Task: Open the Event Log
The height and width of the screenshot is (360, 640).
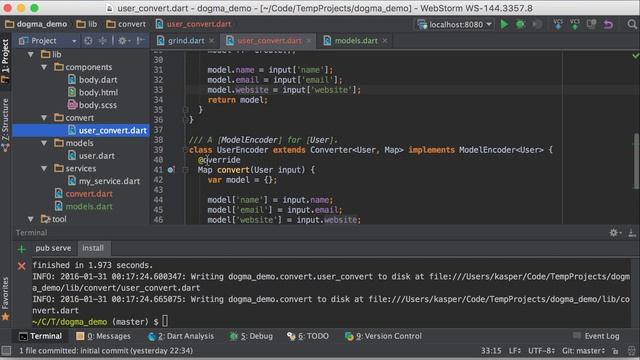Action: coord(596,336)
